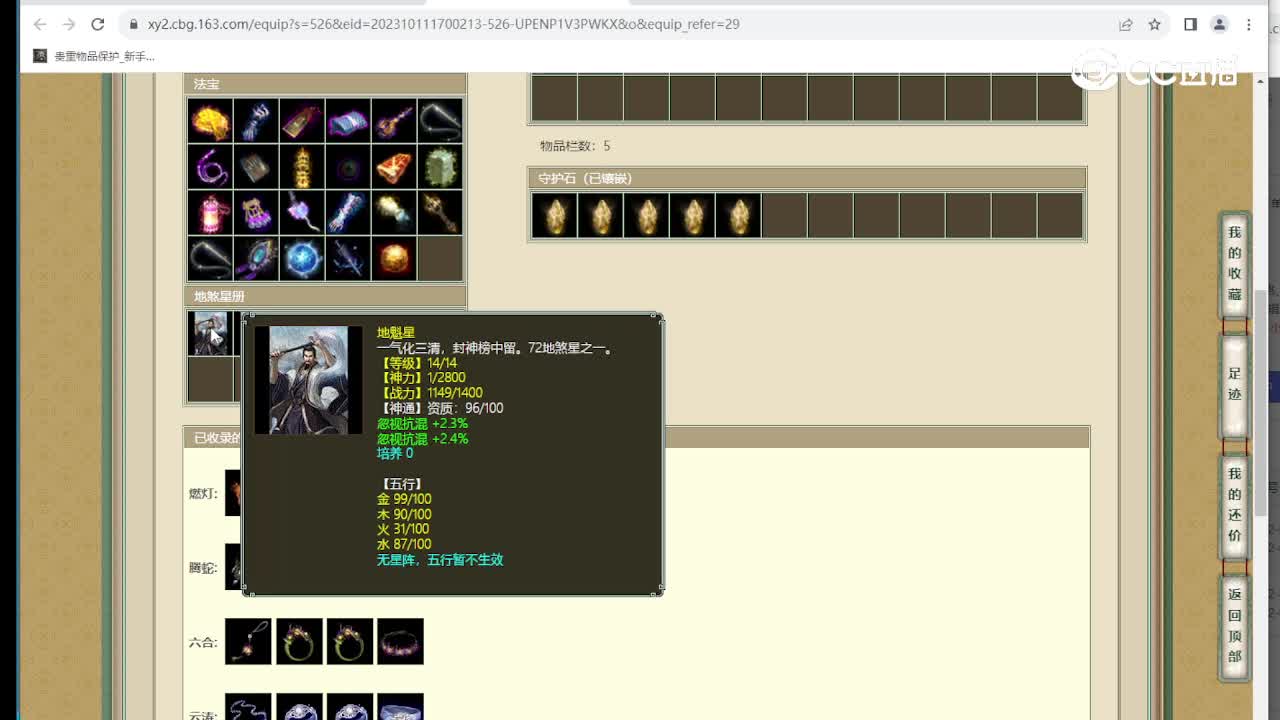Click the blue star orb treasure icon
This screenshot has height=720, width=1280.
click(302, 258)
